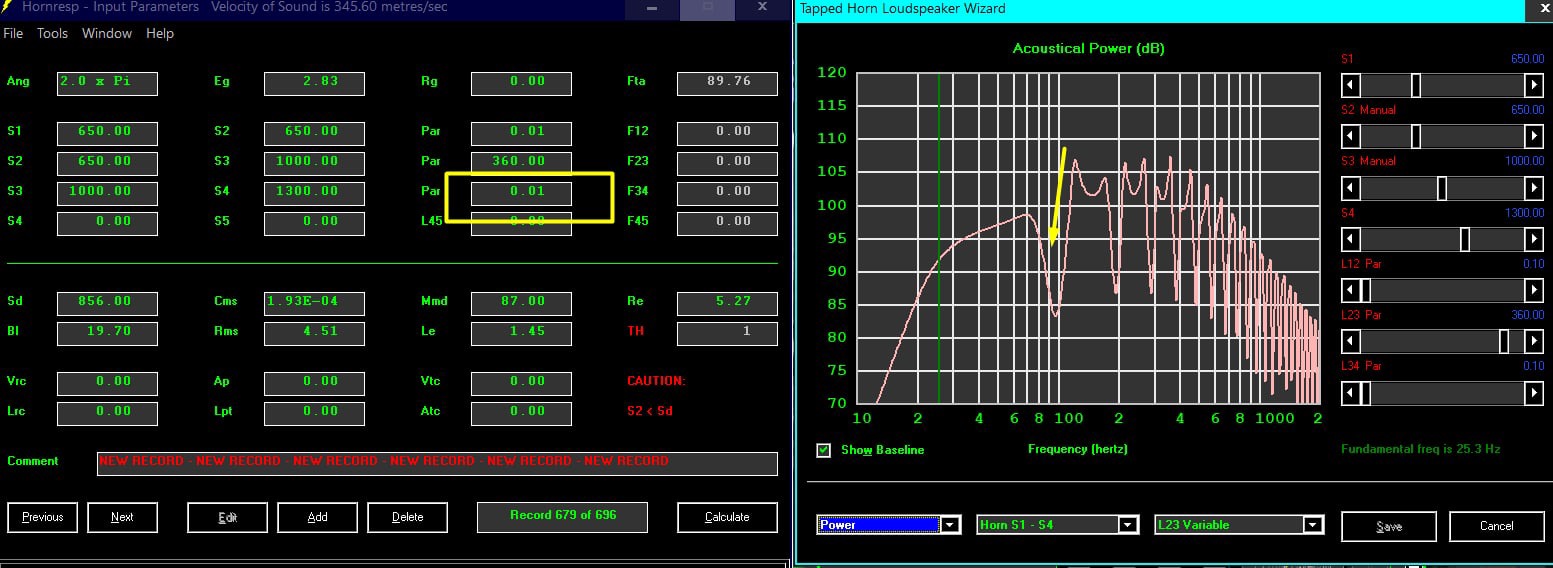Open the File menu
This screenshot has width=1553, height=568.
(x=13, y=33)
